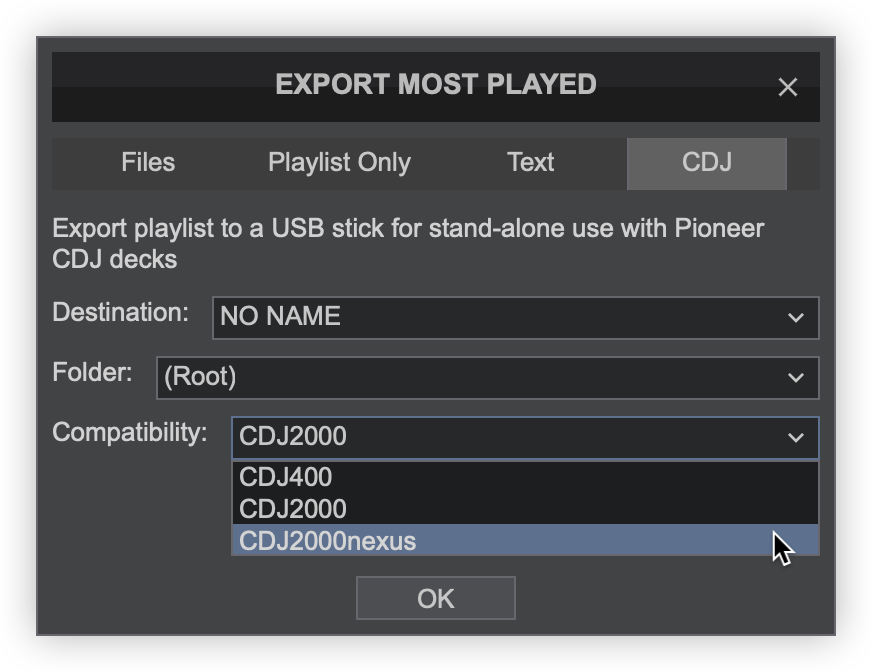The image size is (872, 672).
Task: Open the Playlist Only tab
Action: pyautogui.click(x=339, y=163)
